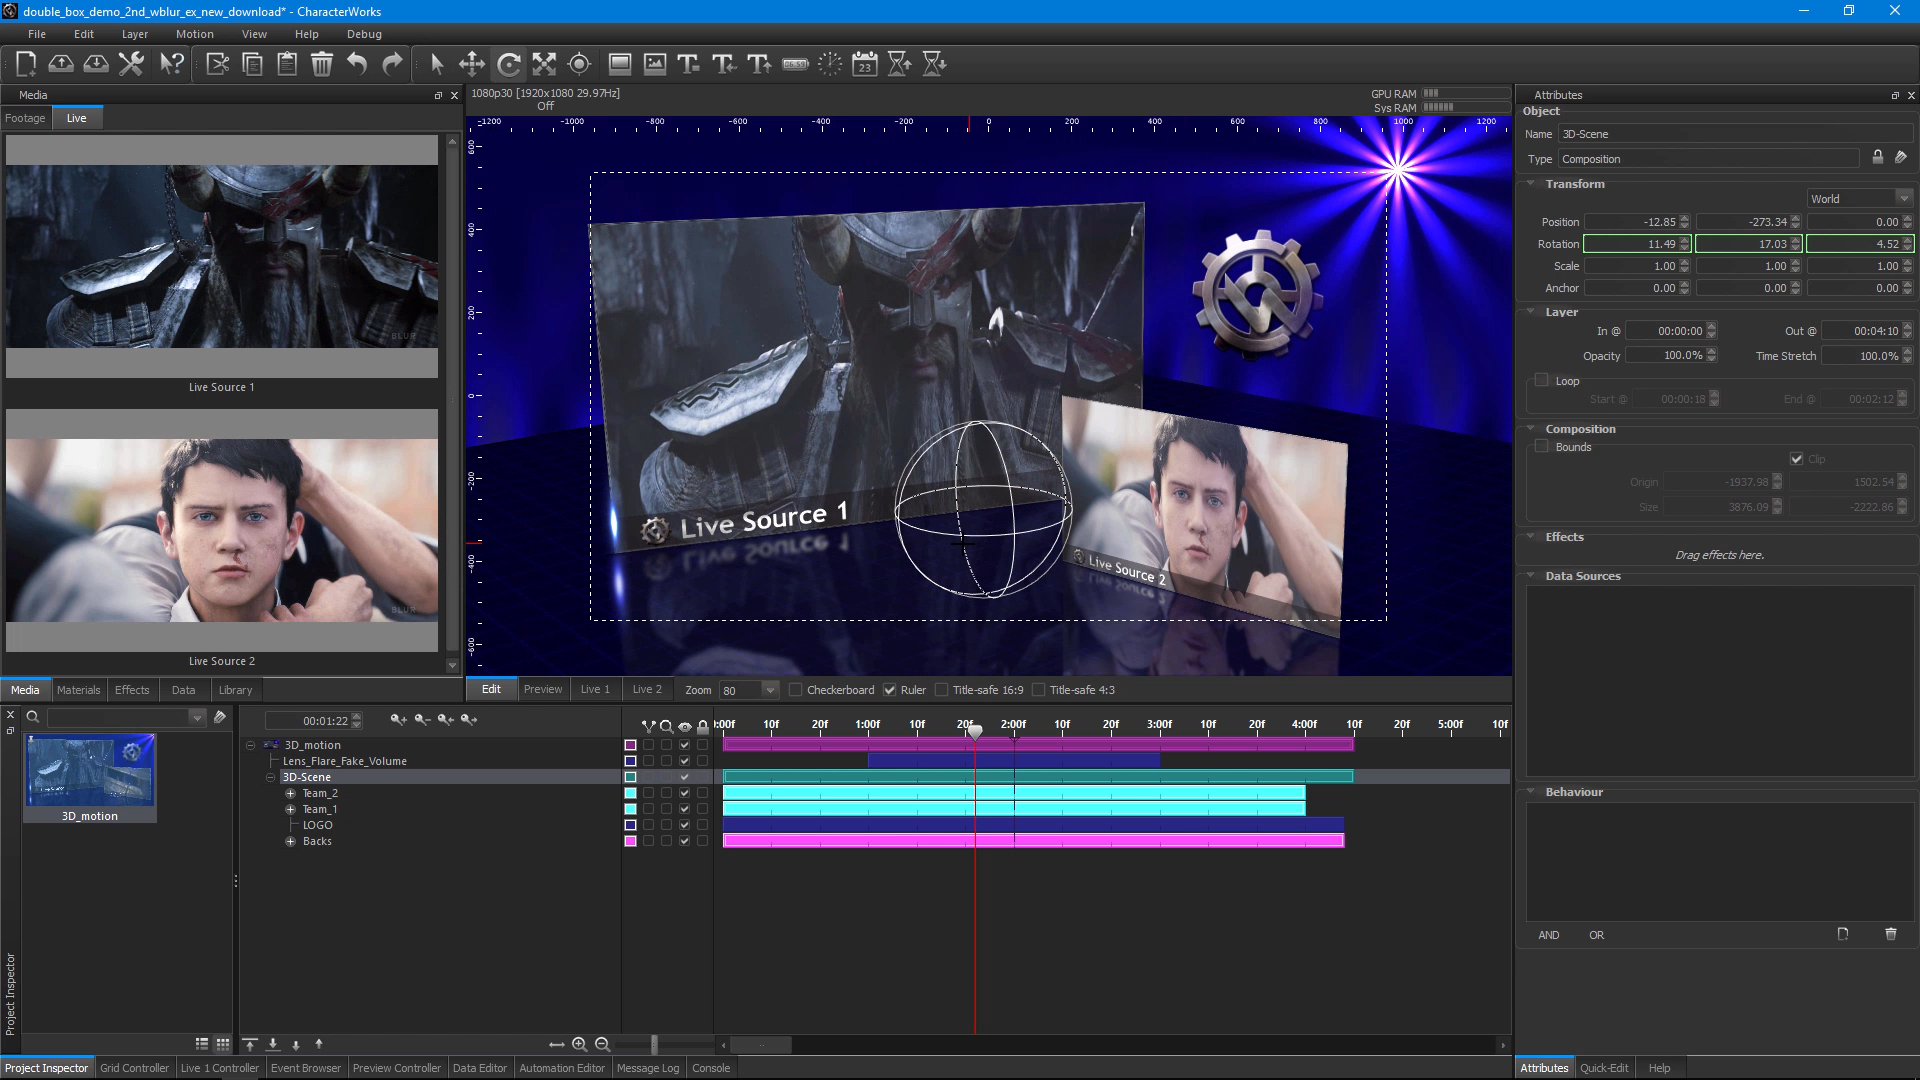Click the Undo arrow icon
The width and height of the screenshot is (1920, 1080).
[x=357, y=64]
